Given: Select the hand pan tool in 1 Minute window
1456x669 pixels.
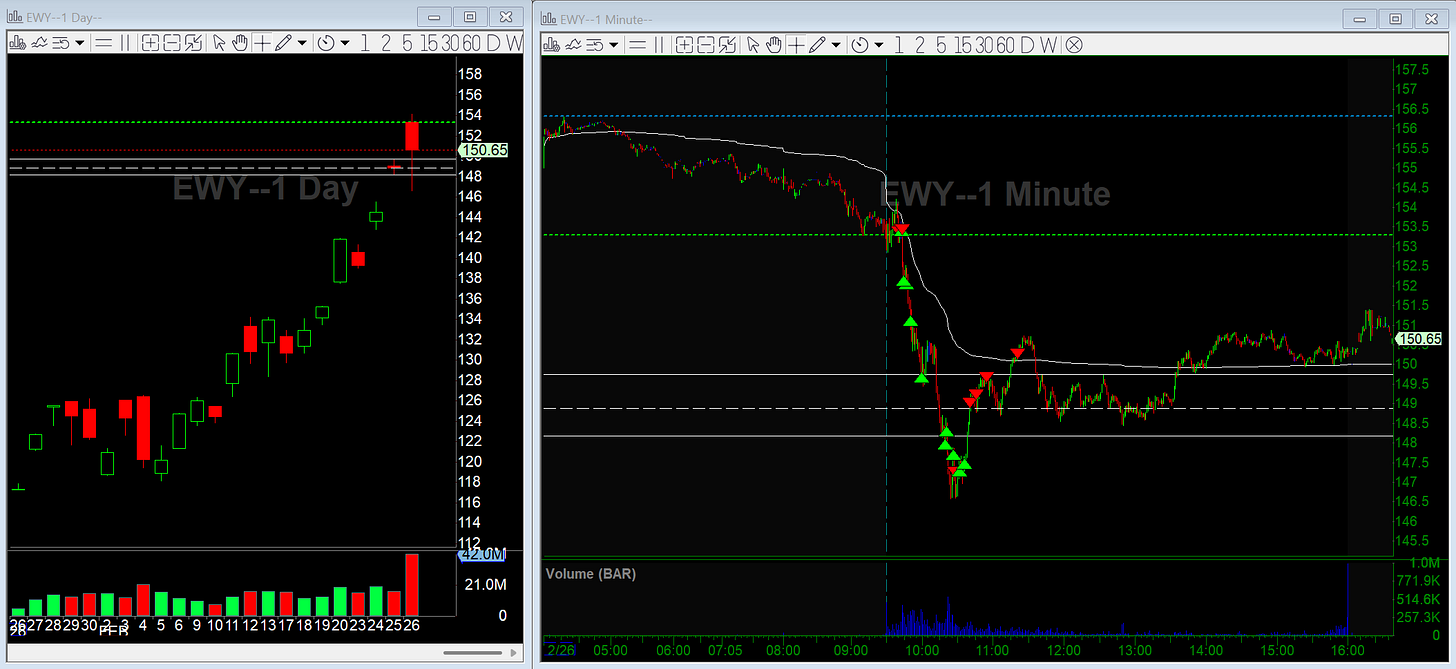Looking at the screenshot, I should point(774,45).
